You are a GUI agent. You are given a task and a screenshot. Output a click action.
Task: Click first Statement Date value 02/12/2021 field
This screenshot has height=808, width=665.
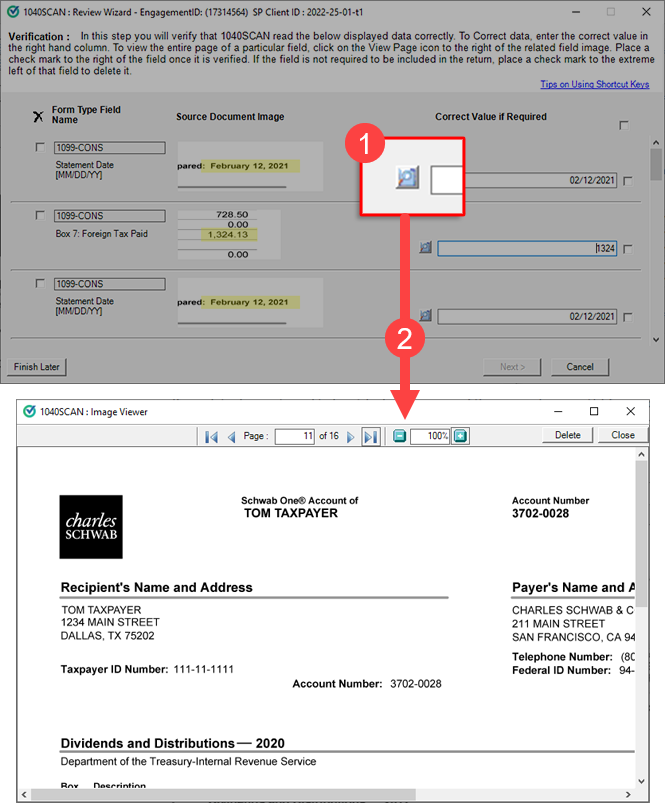(540, 180)
